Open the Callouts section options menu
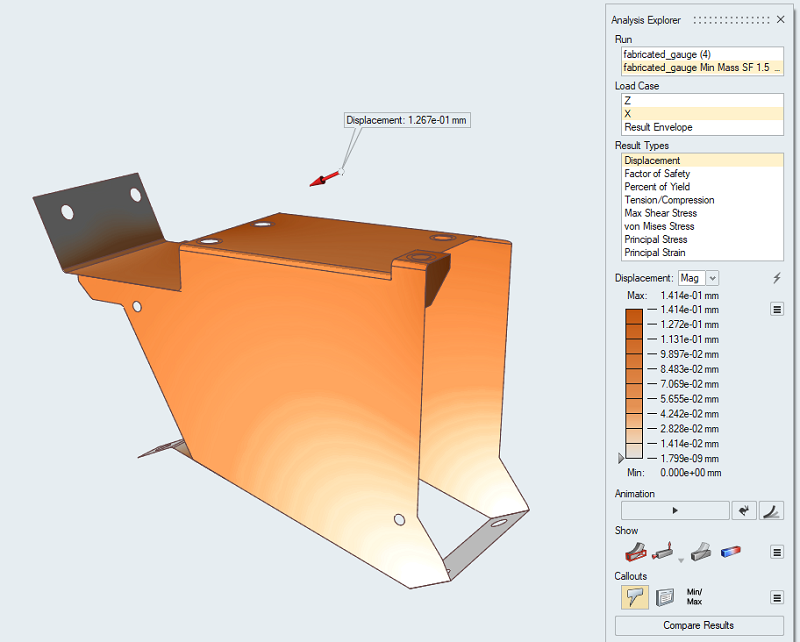This screenshot has width=800, height=642. click(777, 598)
